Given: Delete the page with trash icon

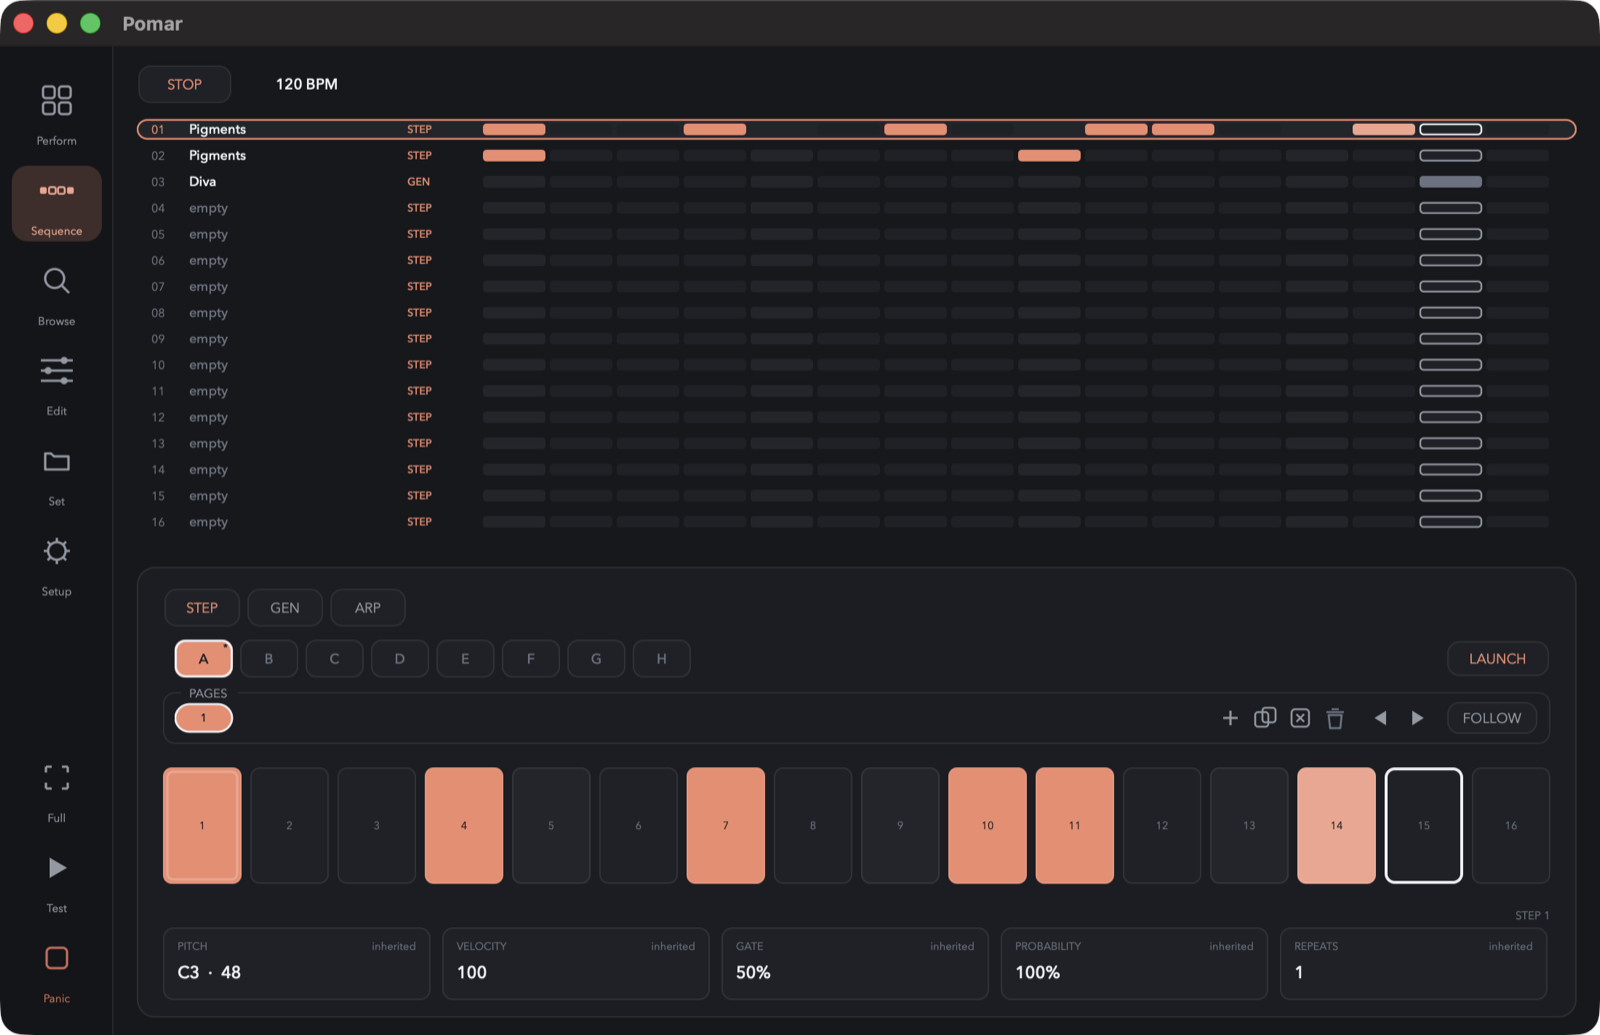Looking at the screenshot, I should (1335, 718).
